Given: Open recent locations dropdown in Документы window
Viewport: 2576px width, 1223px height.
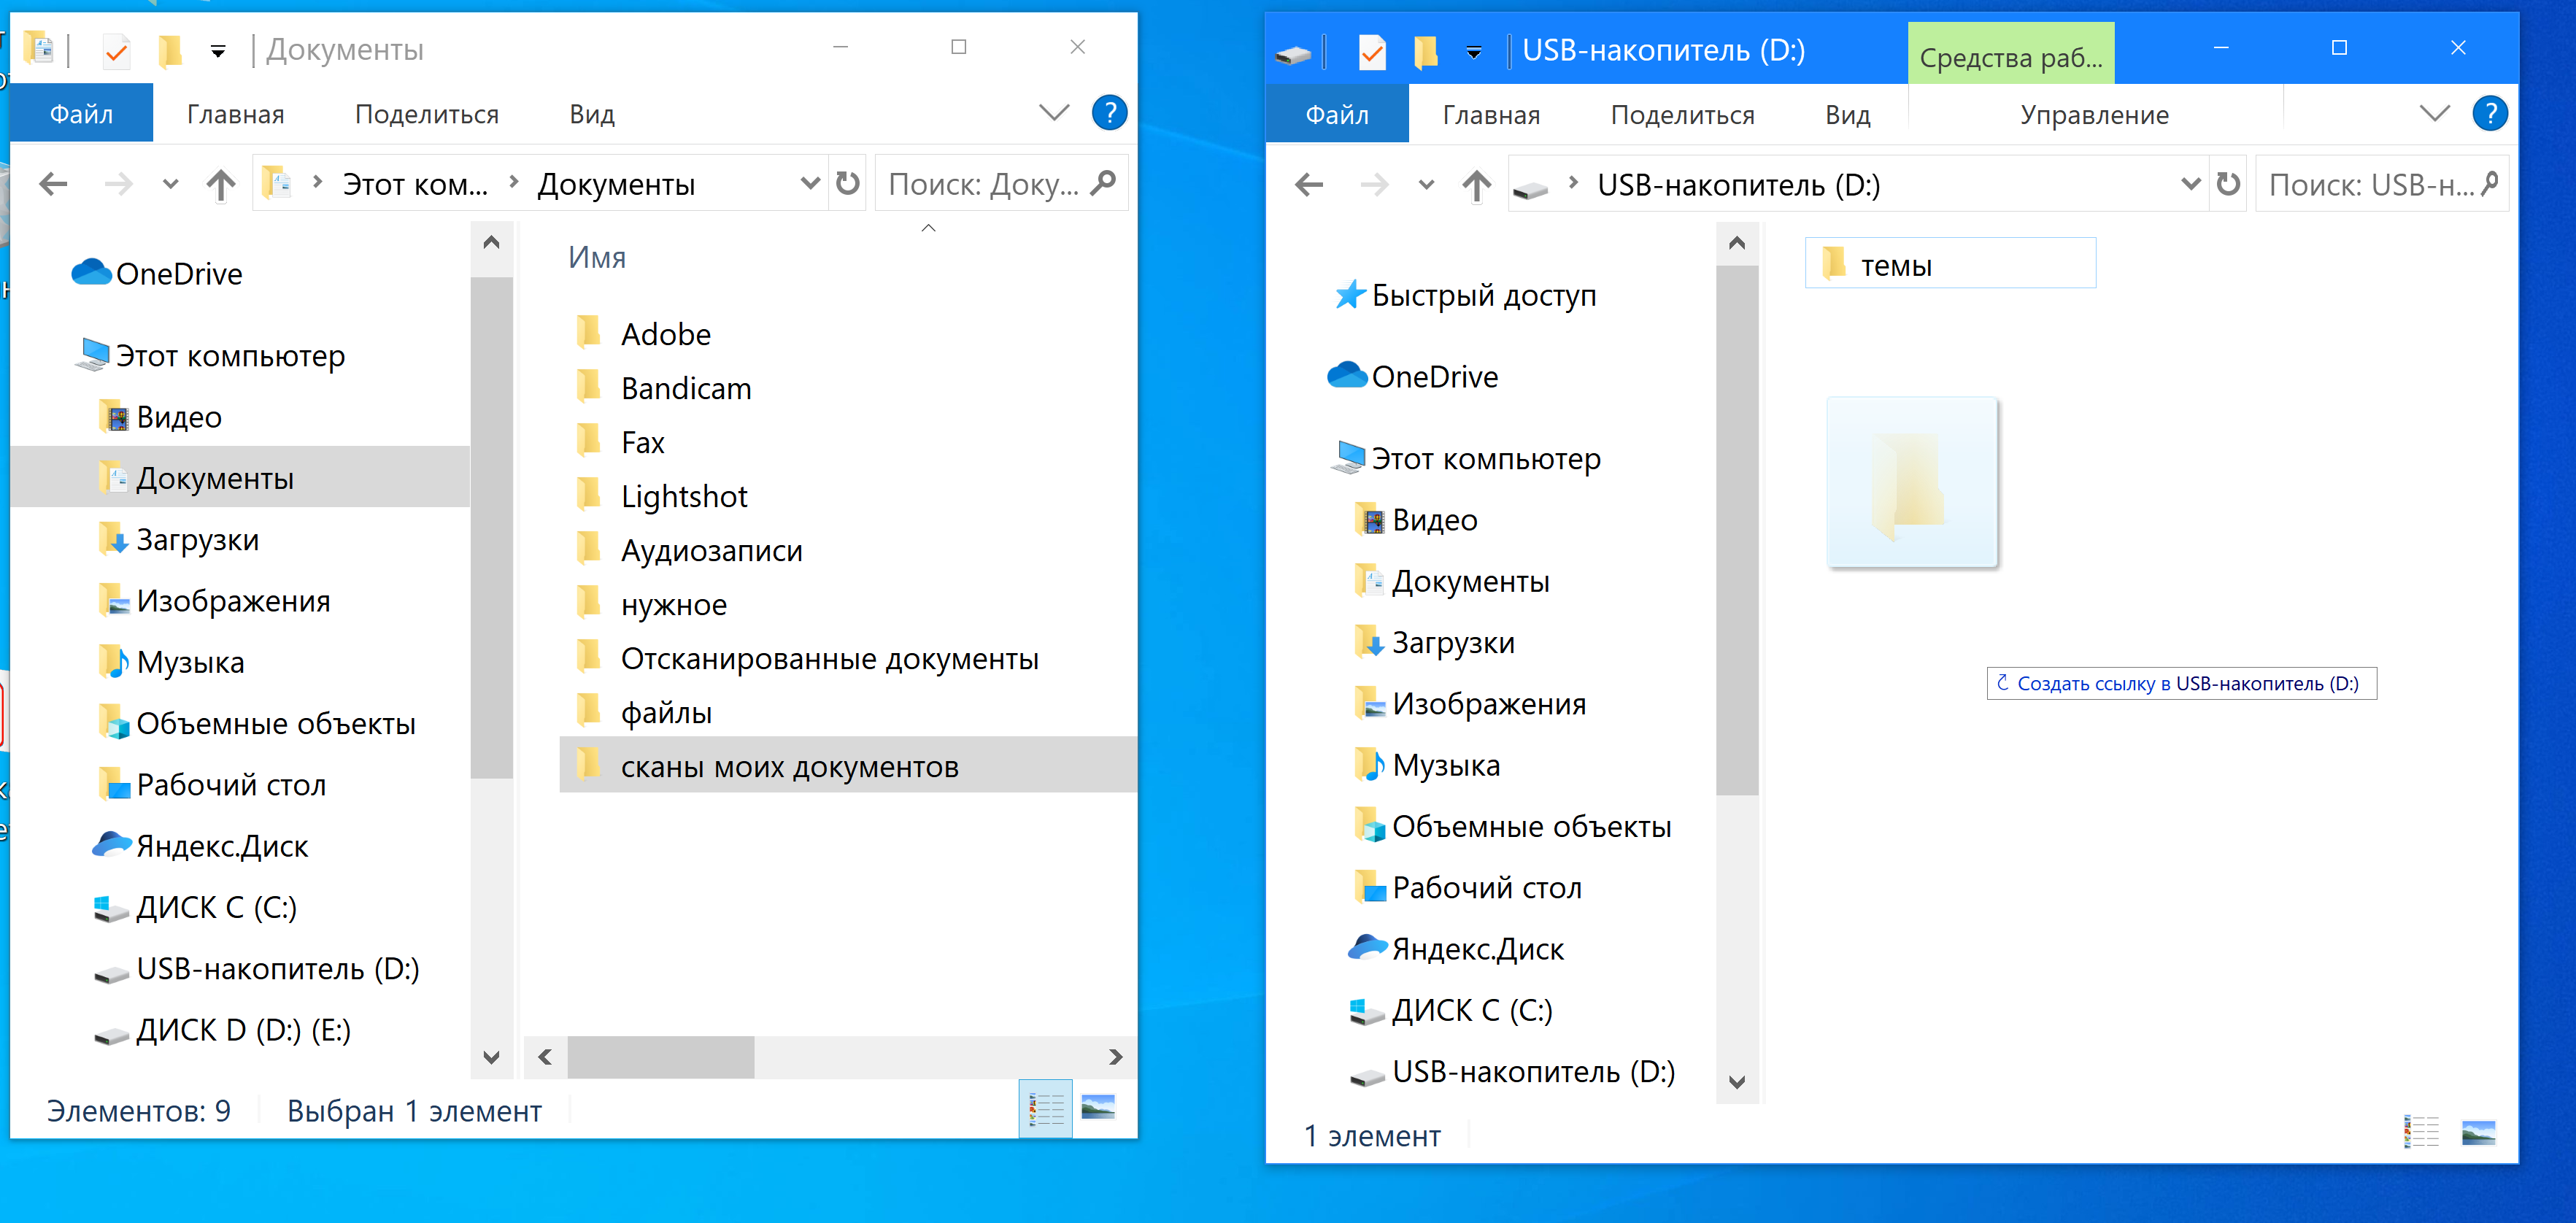Looking at the screenshot, I should pyautogui.click(x=171, y=184).
